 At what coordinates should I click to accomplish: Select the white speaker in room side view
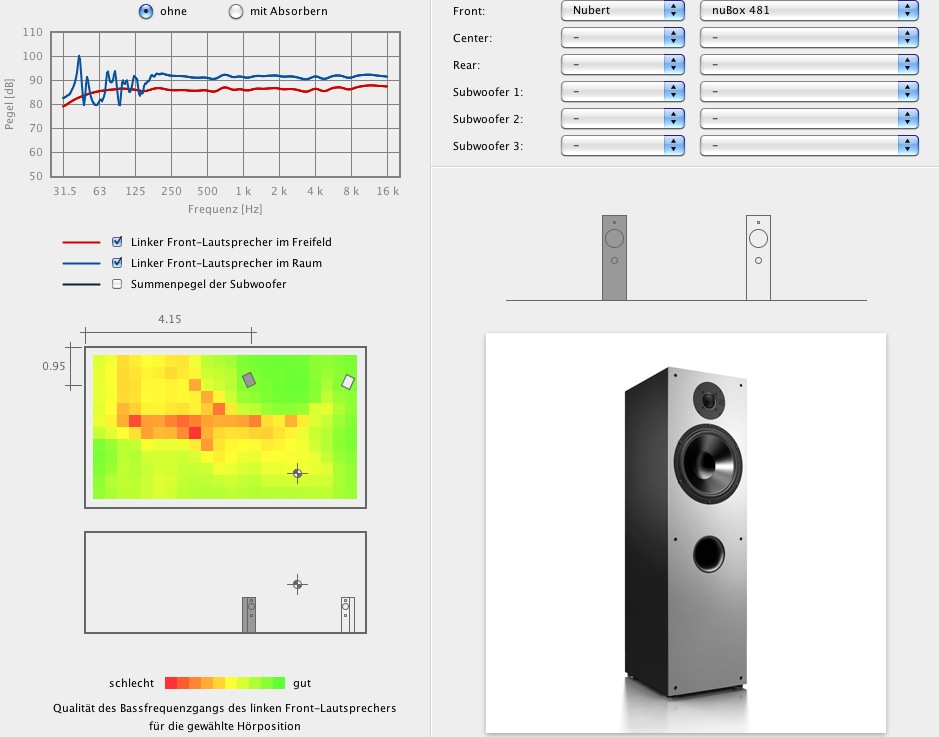coord(347,614)
